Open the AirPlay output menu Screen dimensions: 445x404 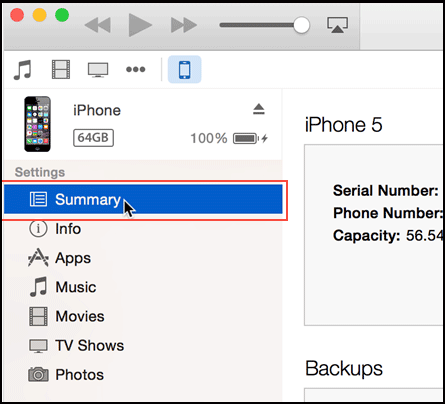pyautogui.click(x=338, y=25)
